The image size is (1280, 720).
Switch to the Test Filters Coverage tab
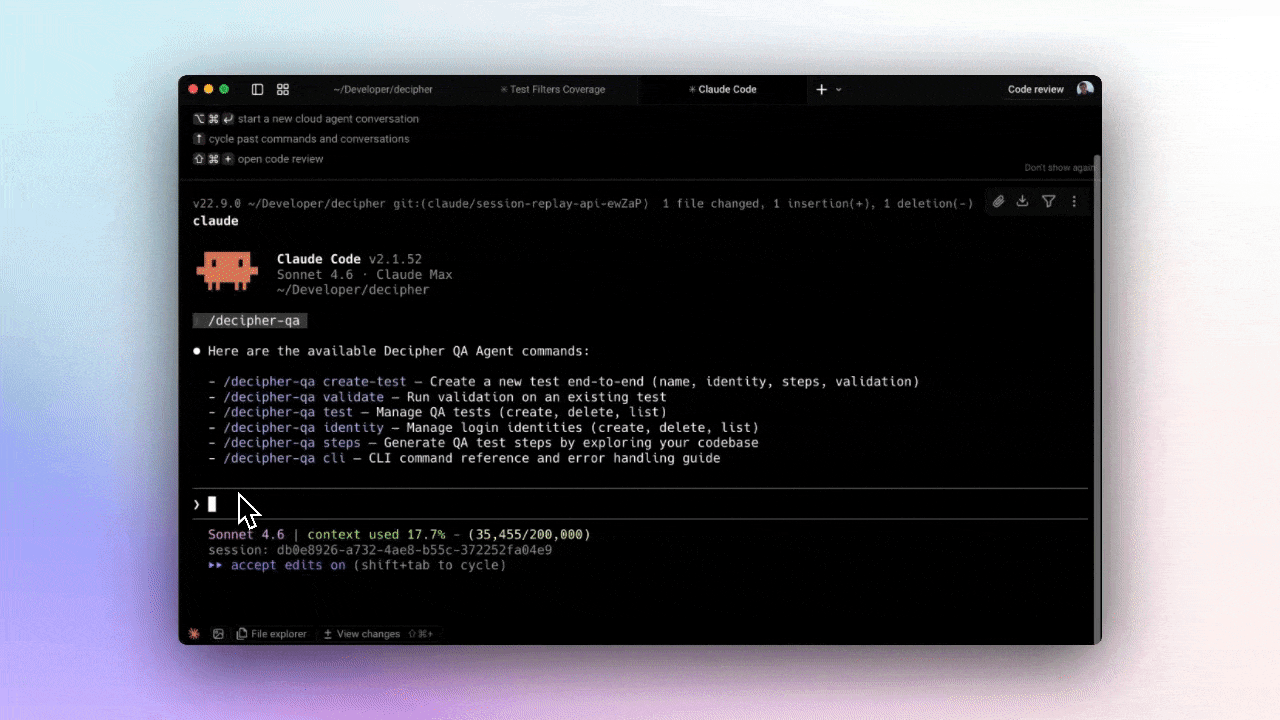[553, 89]
